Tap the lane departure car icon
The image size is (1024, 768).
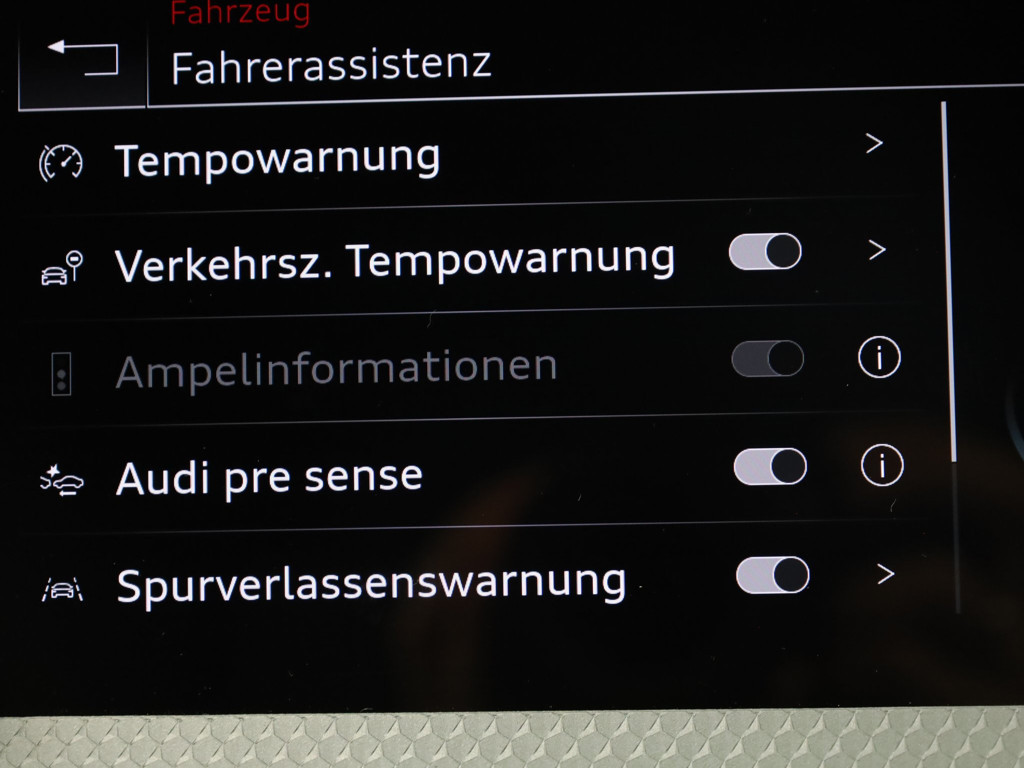63,589
